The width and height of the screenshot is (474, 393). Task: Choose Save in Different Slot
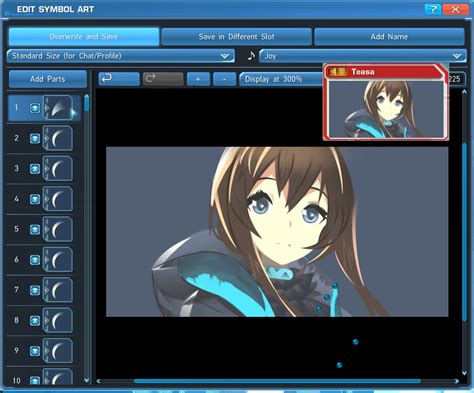pyautogui.click(x=236, y=36)
